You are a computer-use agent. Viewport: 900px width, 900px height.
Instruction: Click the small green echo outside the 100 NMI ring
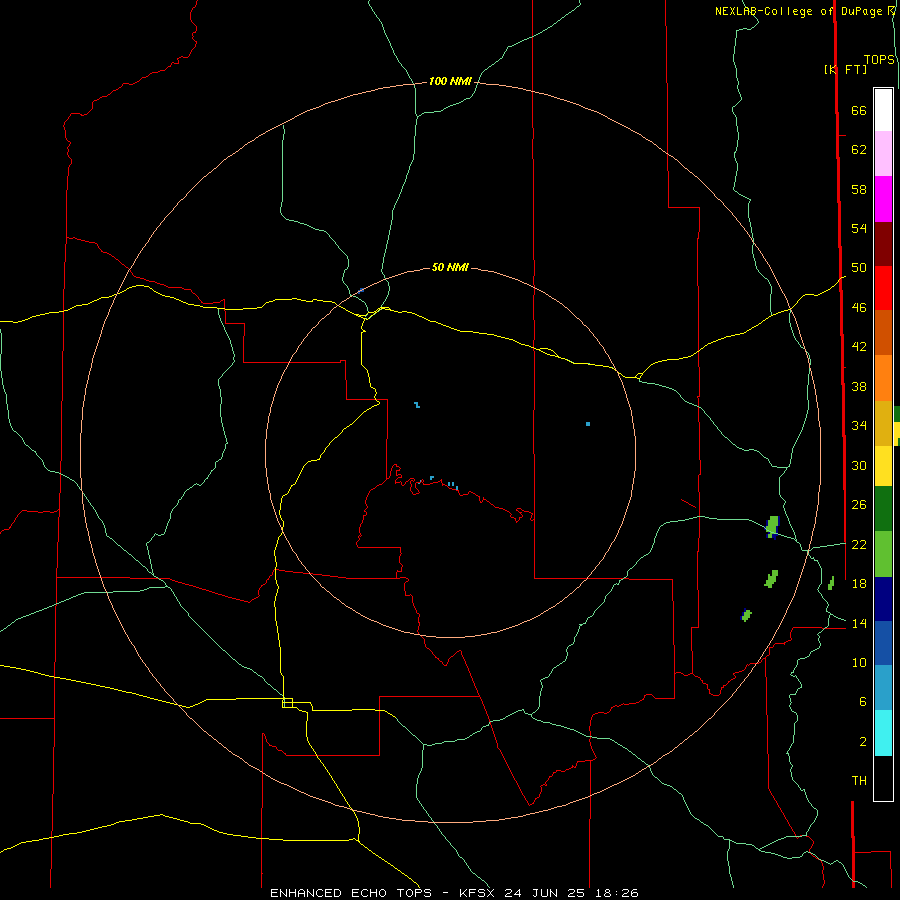tap(831, 583)
